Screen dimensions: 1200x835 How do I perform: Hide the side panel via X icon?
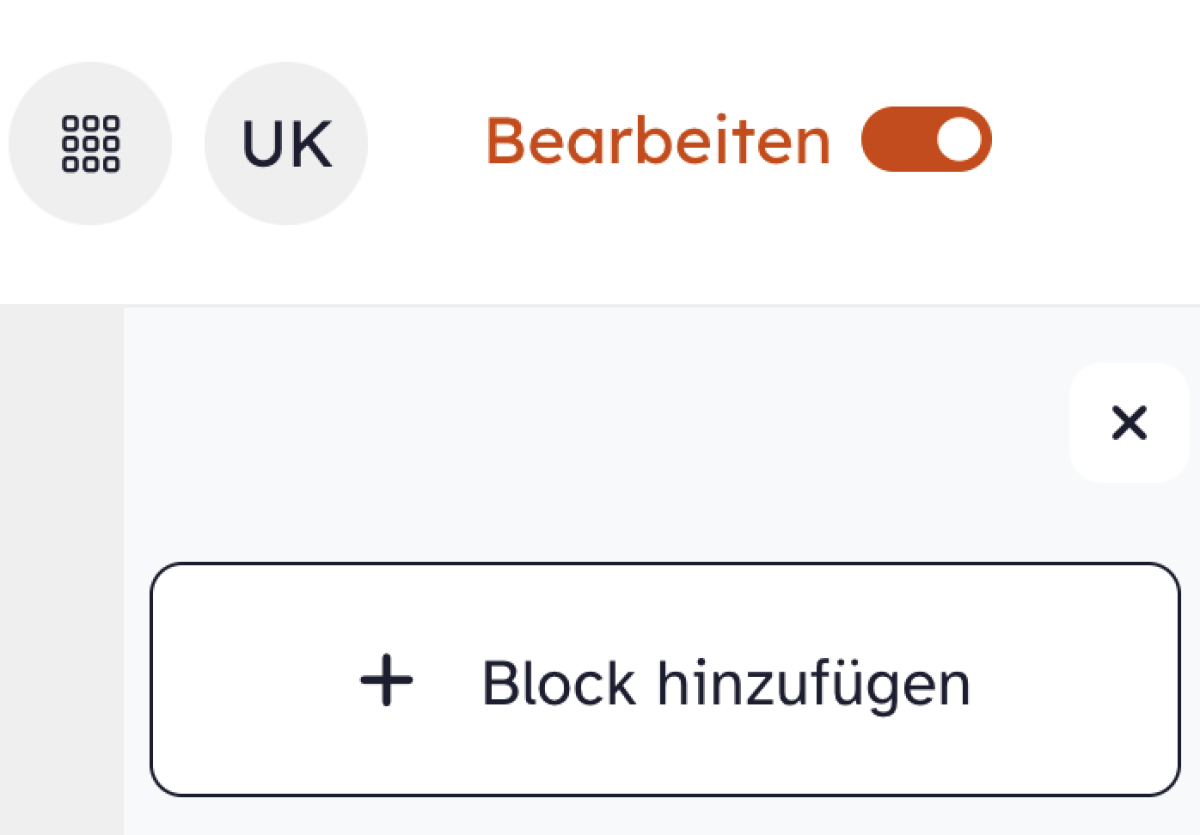point(1129,423)
